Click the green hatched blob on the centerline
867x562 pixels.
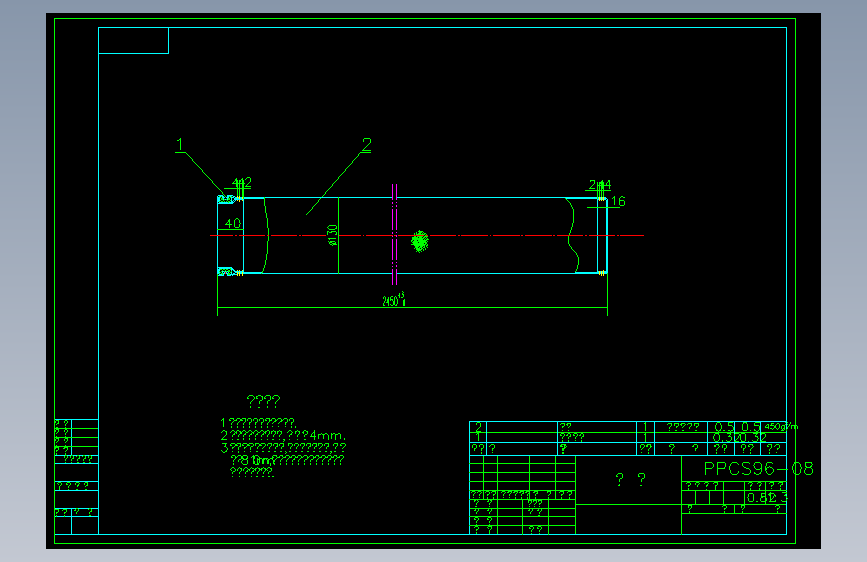(420, 242)
